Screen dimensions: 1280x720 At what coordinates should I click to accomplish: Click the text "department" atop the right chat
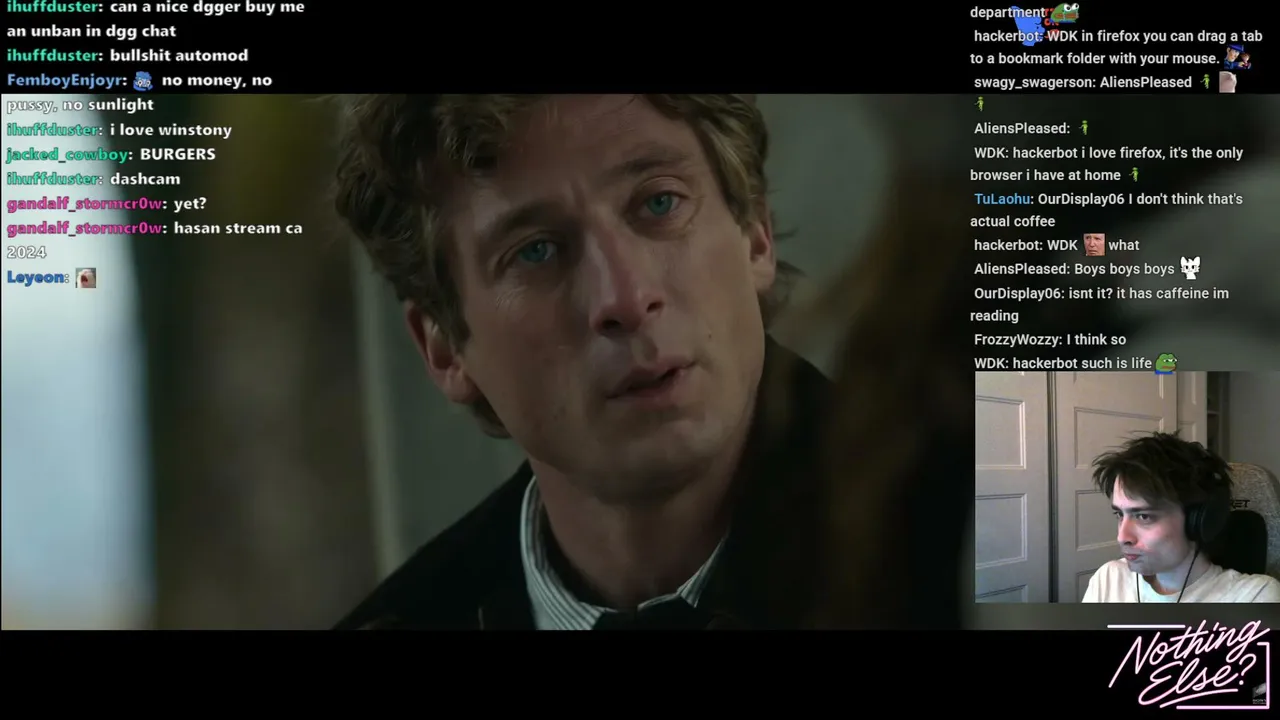[1007, 13]
